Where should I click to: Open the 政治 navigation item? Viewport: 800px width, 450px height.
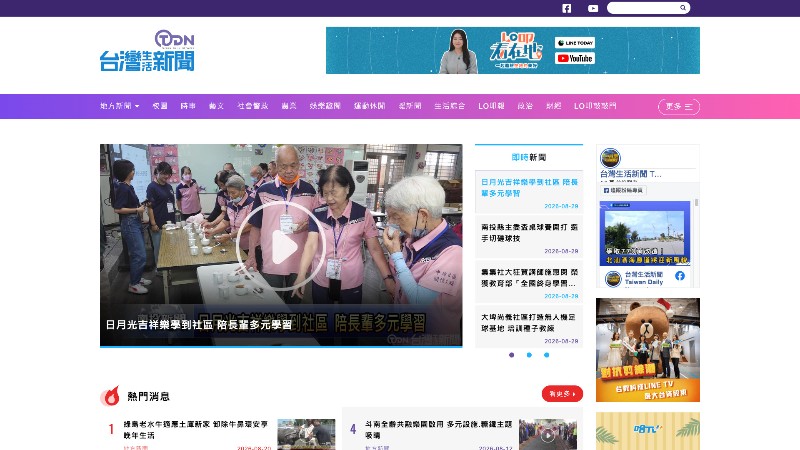coord(525,106)
